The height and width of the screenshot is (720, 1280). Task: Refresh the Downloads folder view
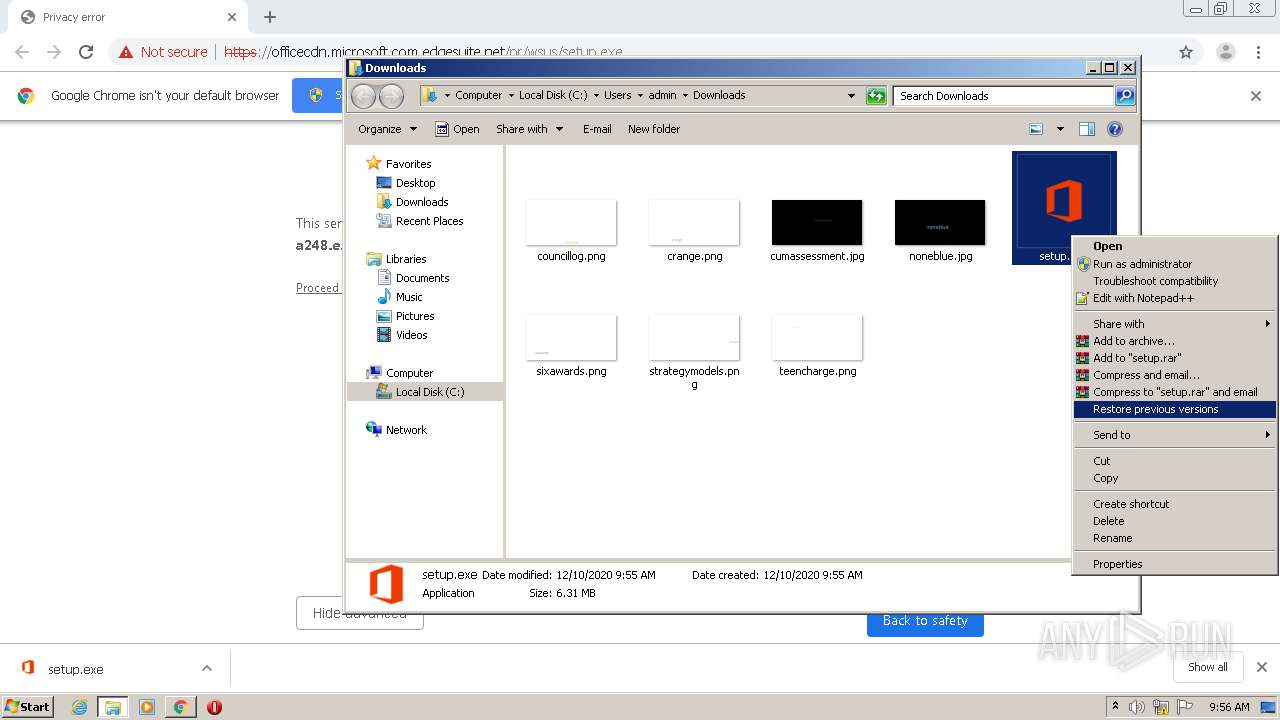pos(876,96)
